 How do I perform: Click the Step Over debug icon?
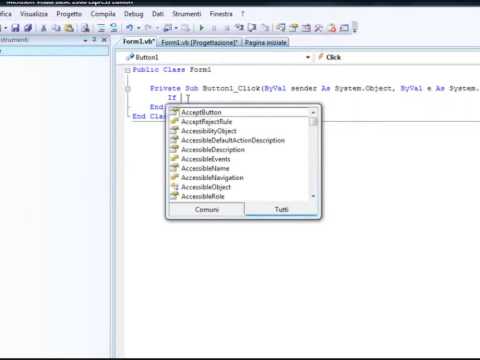[x=252, y=28]
